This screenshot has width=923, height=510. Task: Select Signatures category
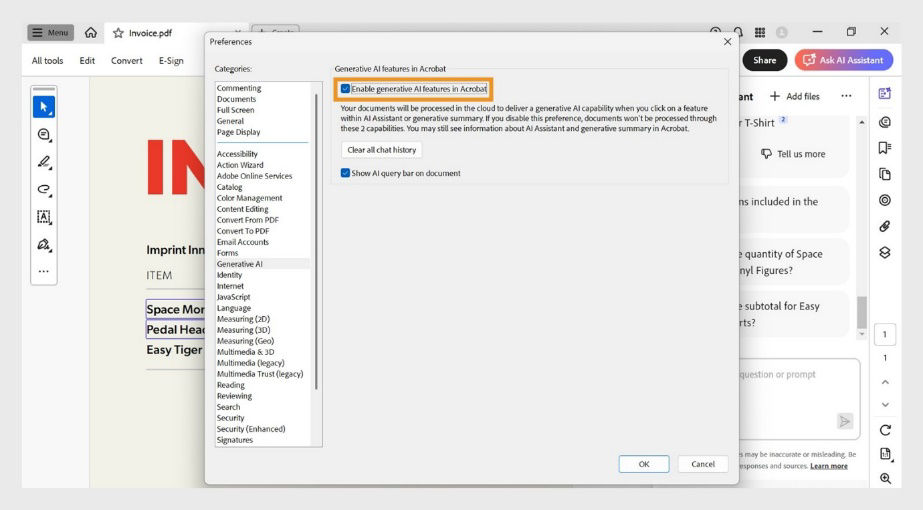[x=235, y=440]
